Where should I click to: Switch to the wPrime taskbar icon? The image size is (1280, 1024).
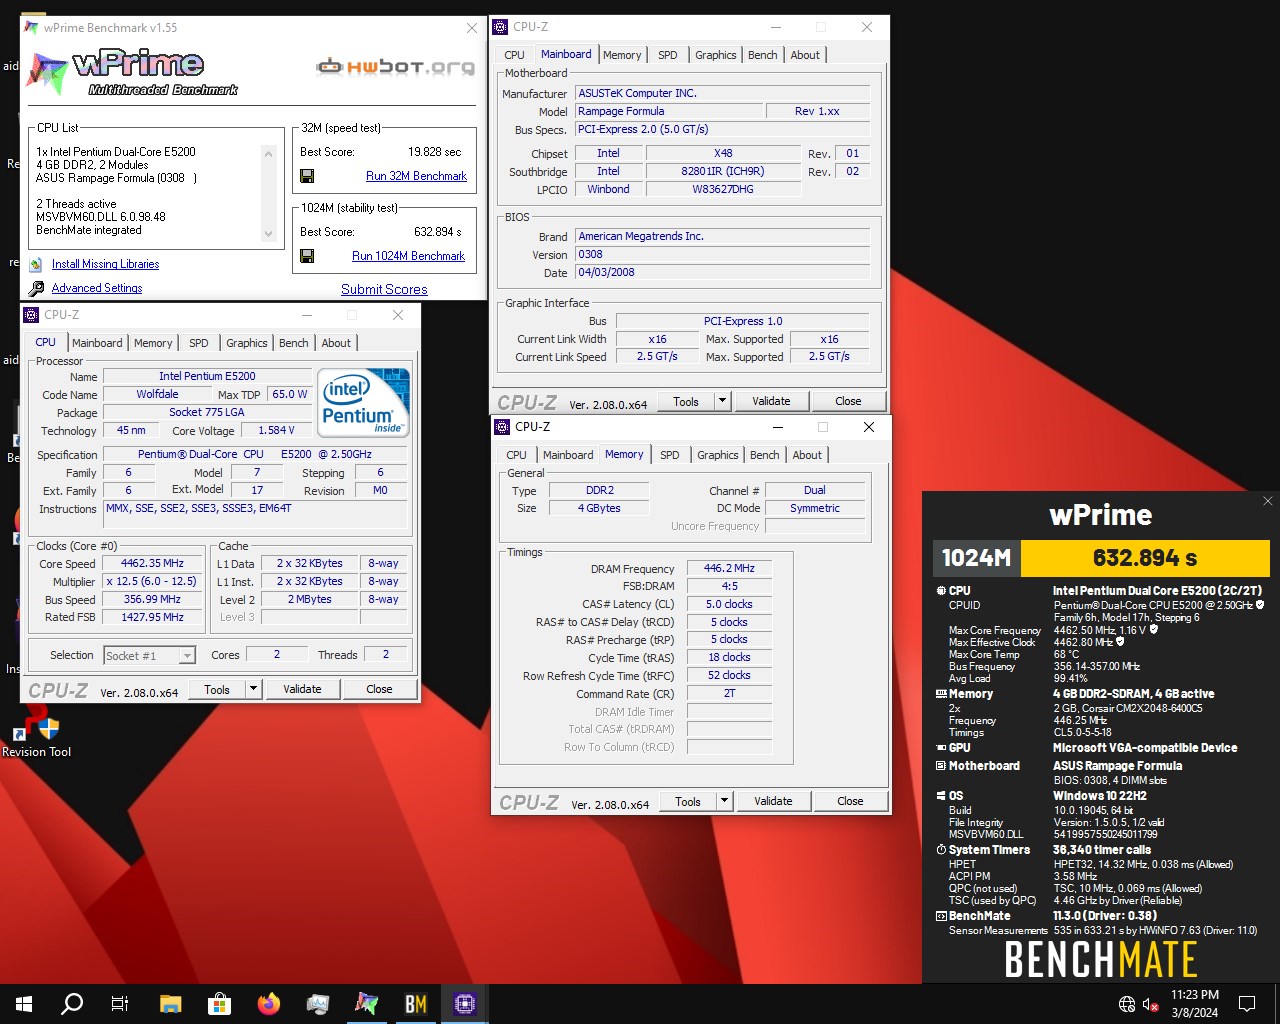click(x=366, y=1004)
